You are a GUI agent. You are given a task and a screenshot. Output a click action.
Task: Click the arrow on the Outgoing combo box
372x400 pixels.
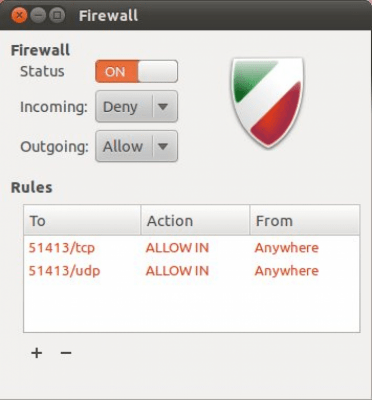(163, 147)
